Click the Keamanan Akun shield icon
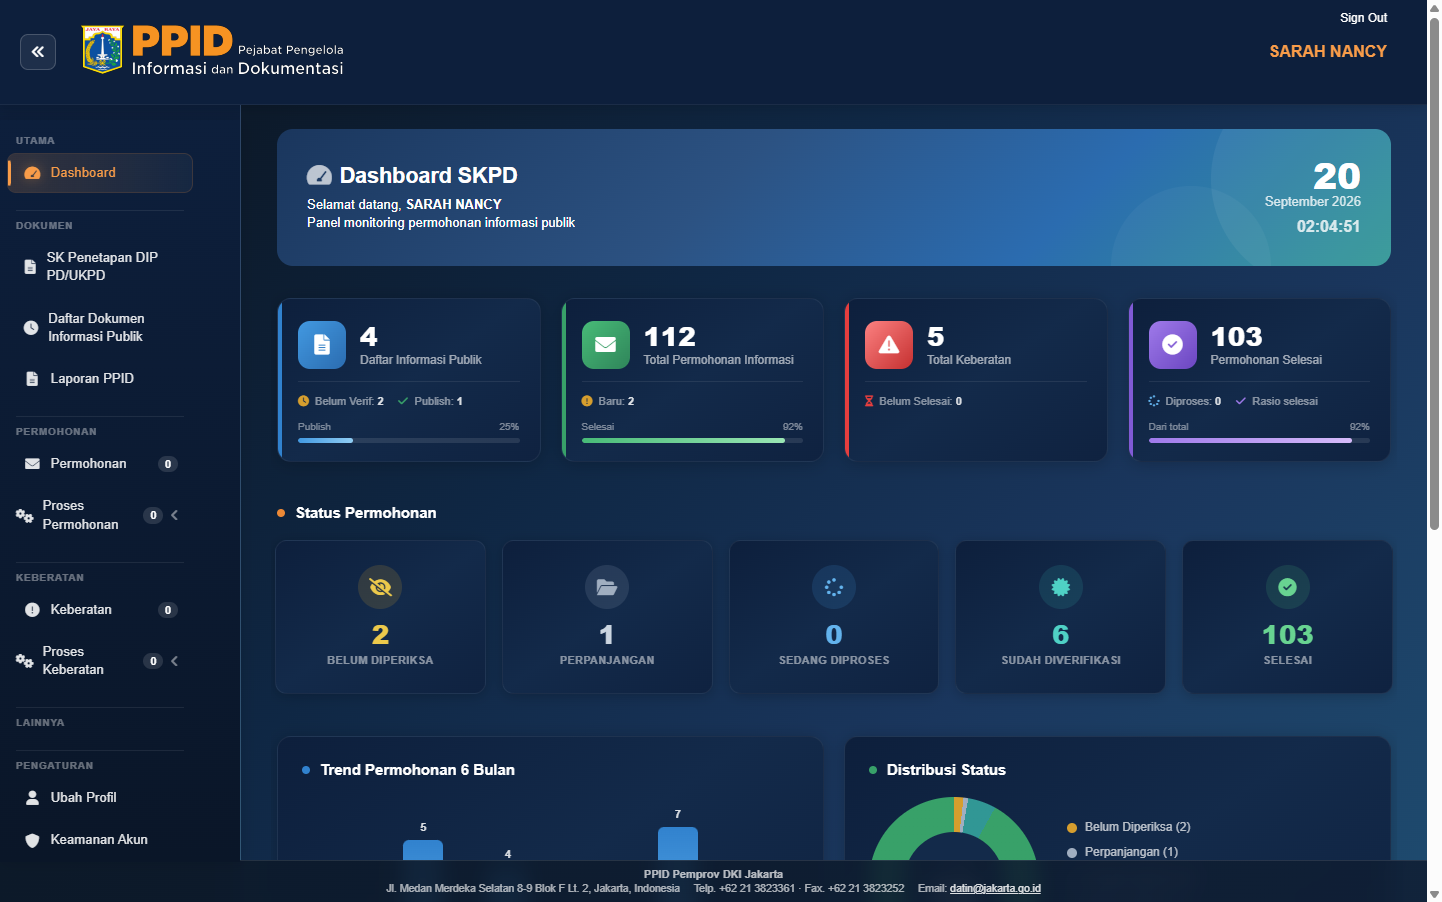1442x902 pixels. 32,840
